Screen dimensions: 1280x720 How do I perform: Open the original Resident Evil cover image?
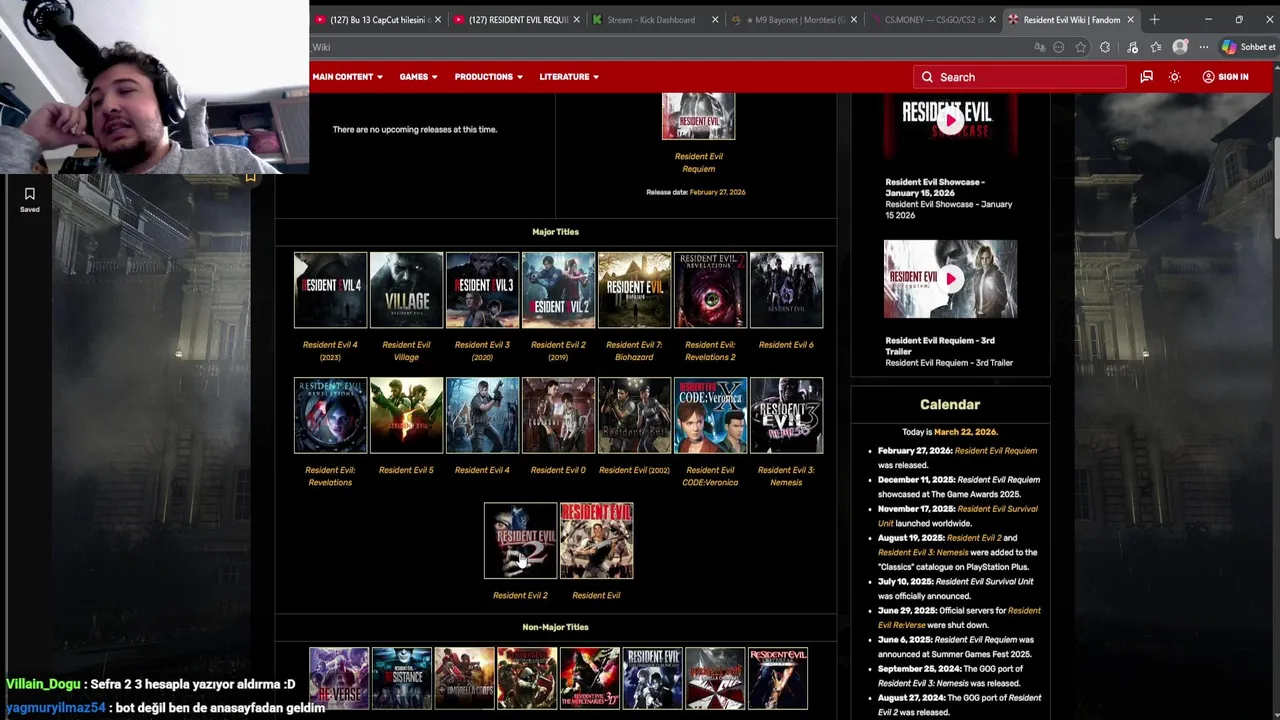(x=596, y=541)
